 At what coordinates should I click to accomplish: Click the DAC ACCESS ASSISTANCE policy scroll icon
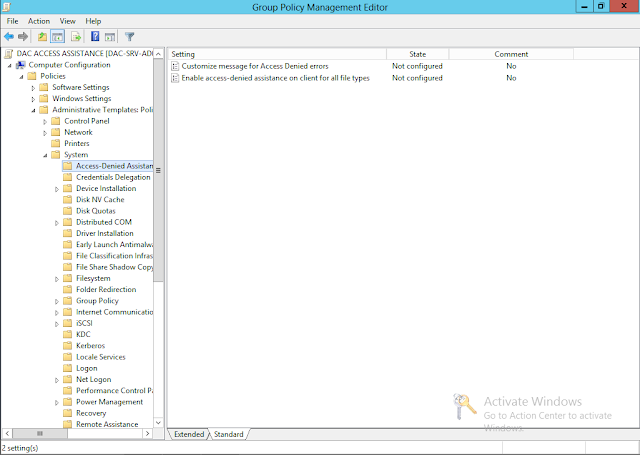click(8, 53)
